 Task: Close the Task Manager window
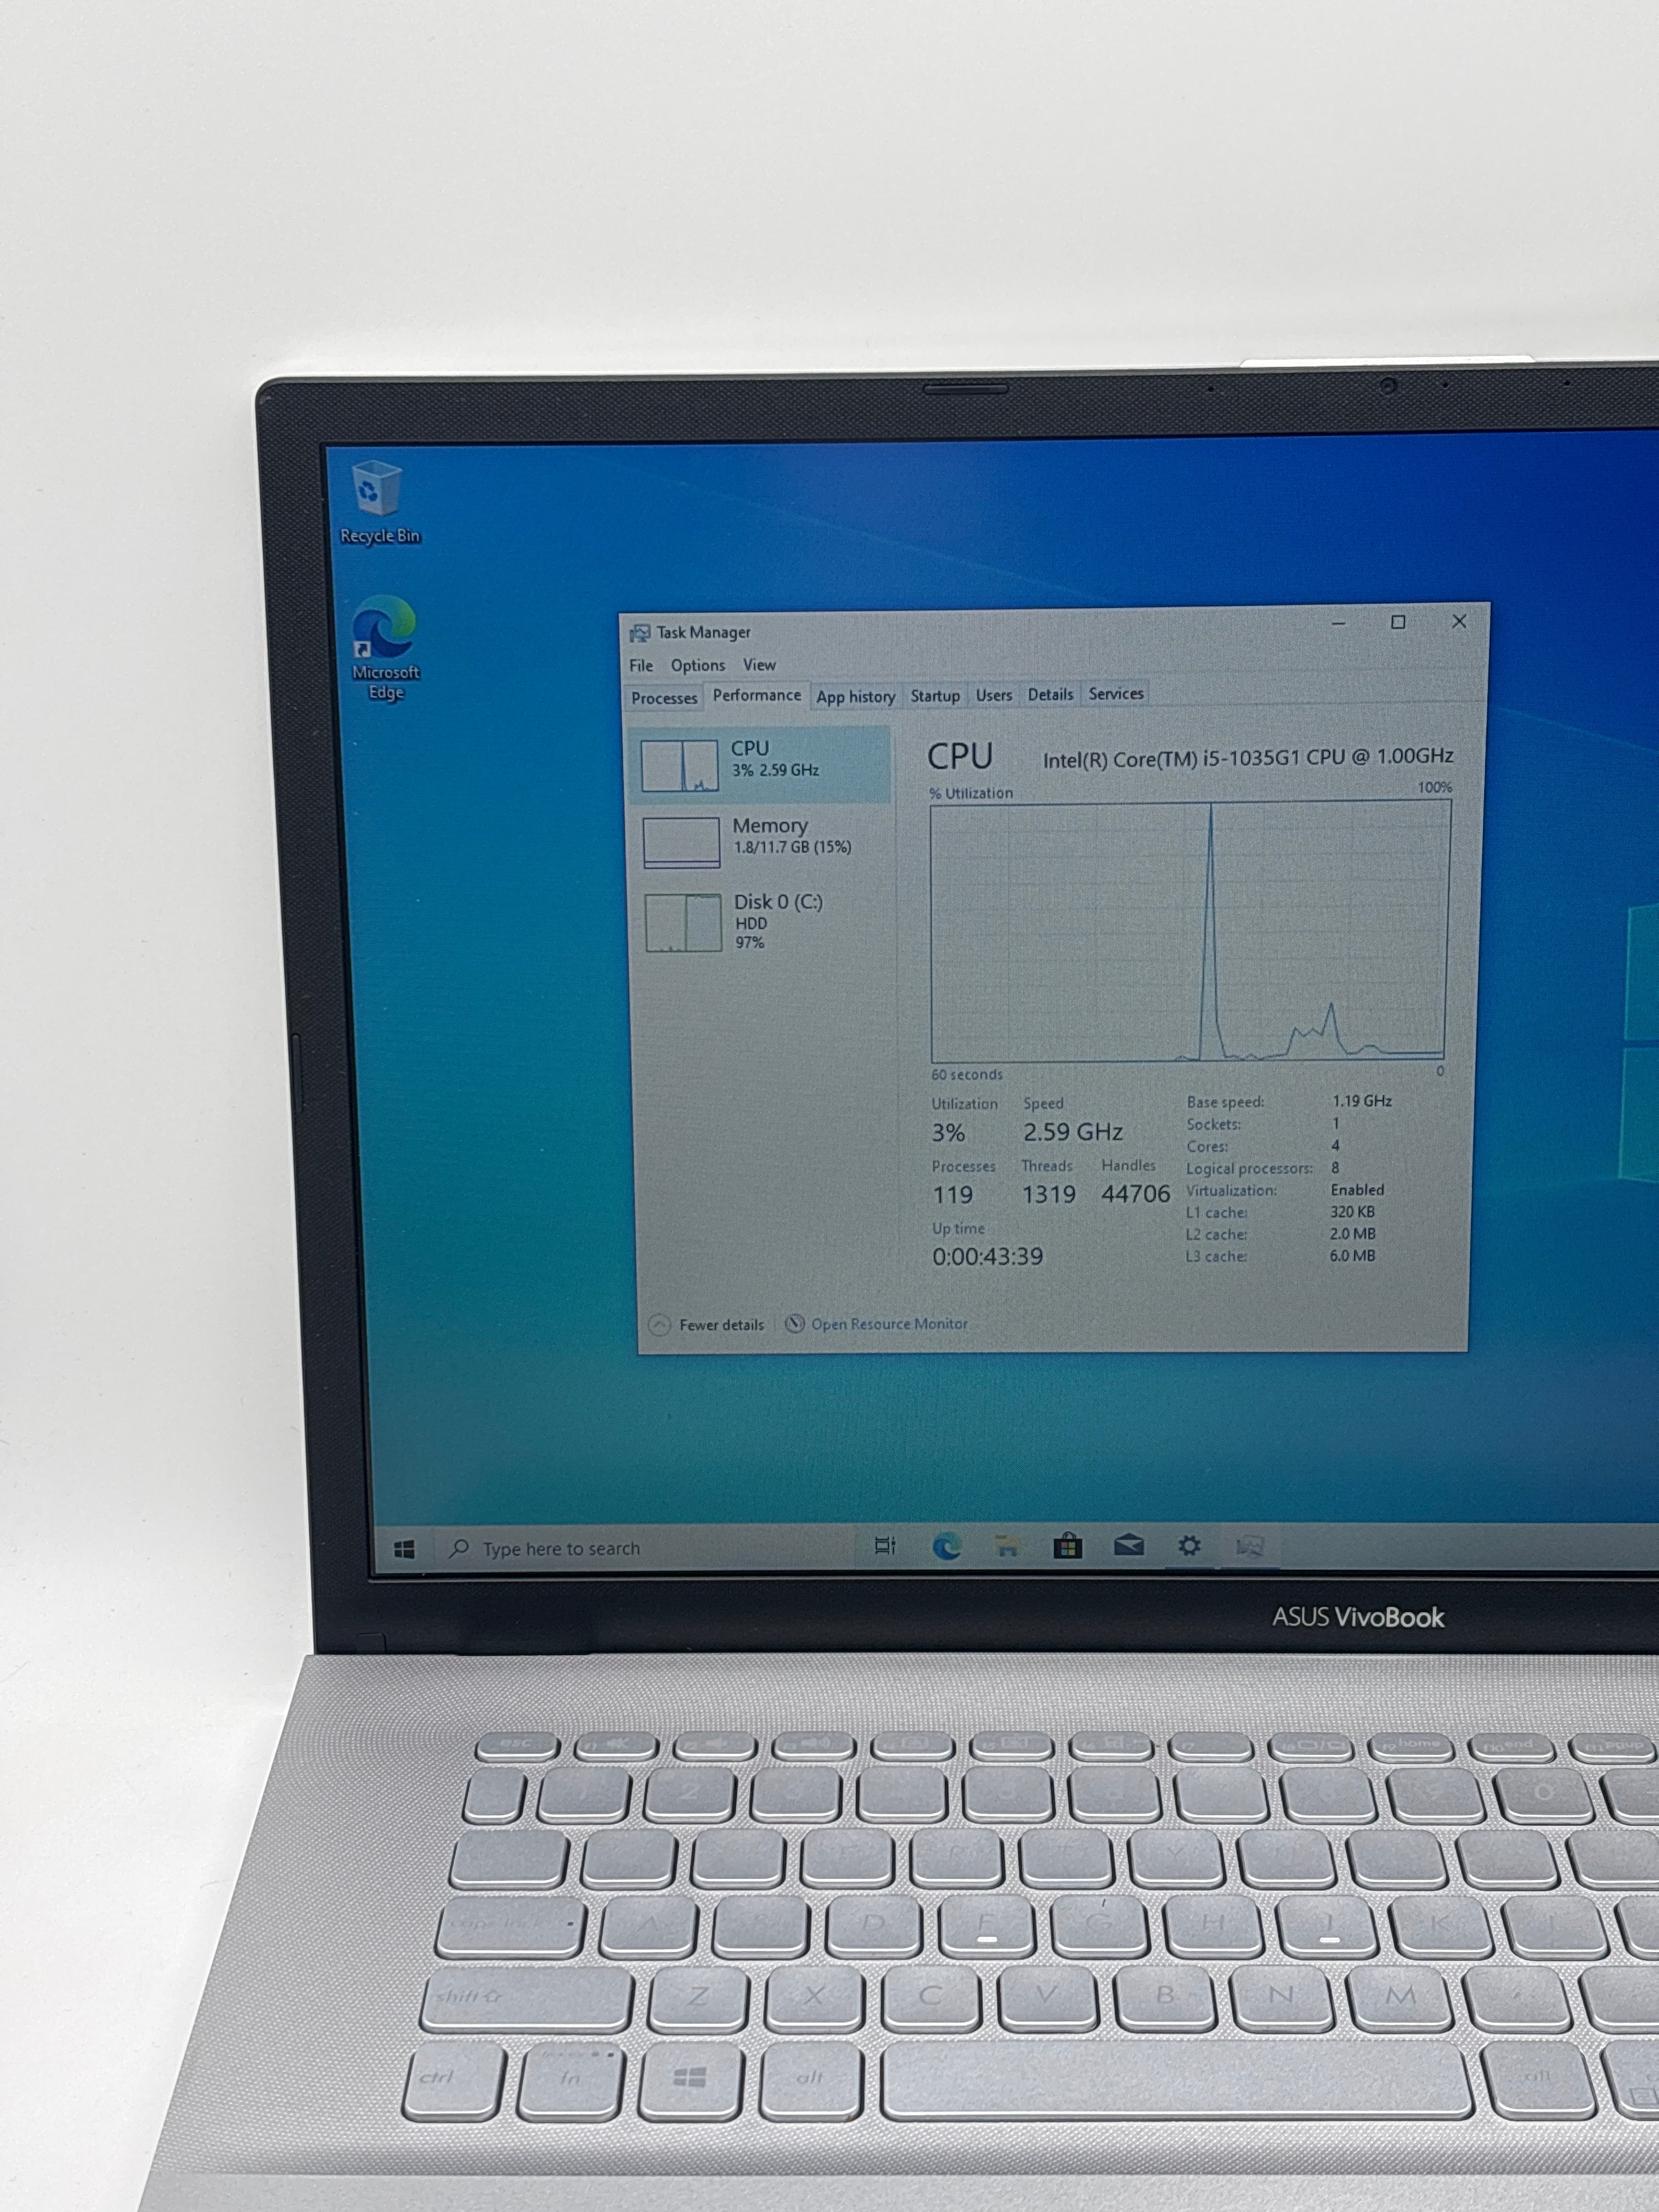1459,621
